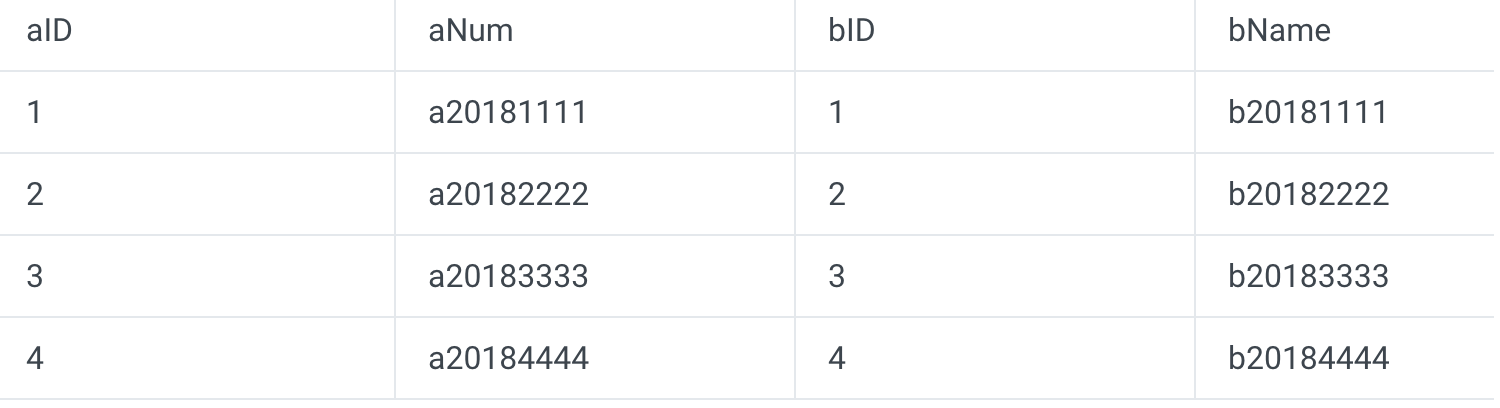The image size is (1500, 408).
Task: Select the cell containing b20181111
Action: (x=1308, y=112)
